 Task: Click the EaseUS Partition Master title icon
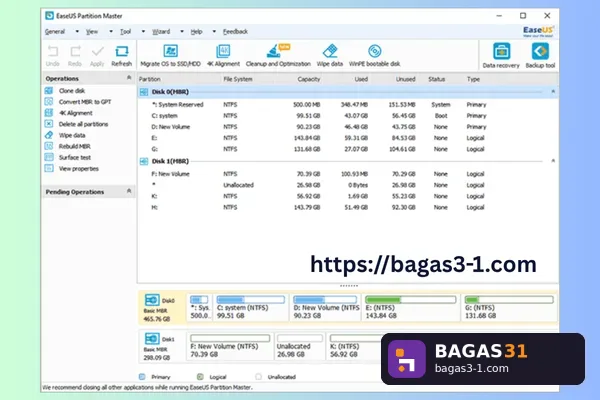(x=49, y=16)
